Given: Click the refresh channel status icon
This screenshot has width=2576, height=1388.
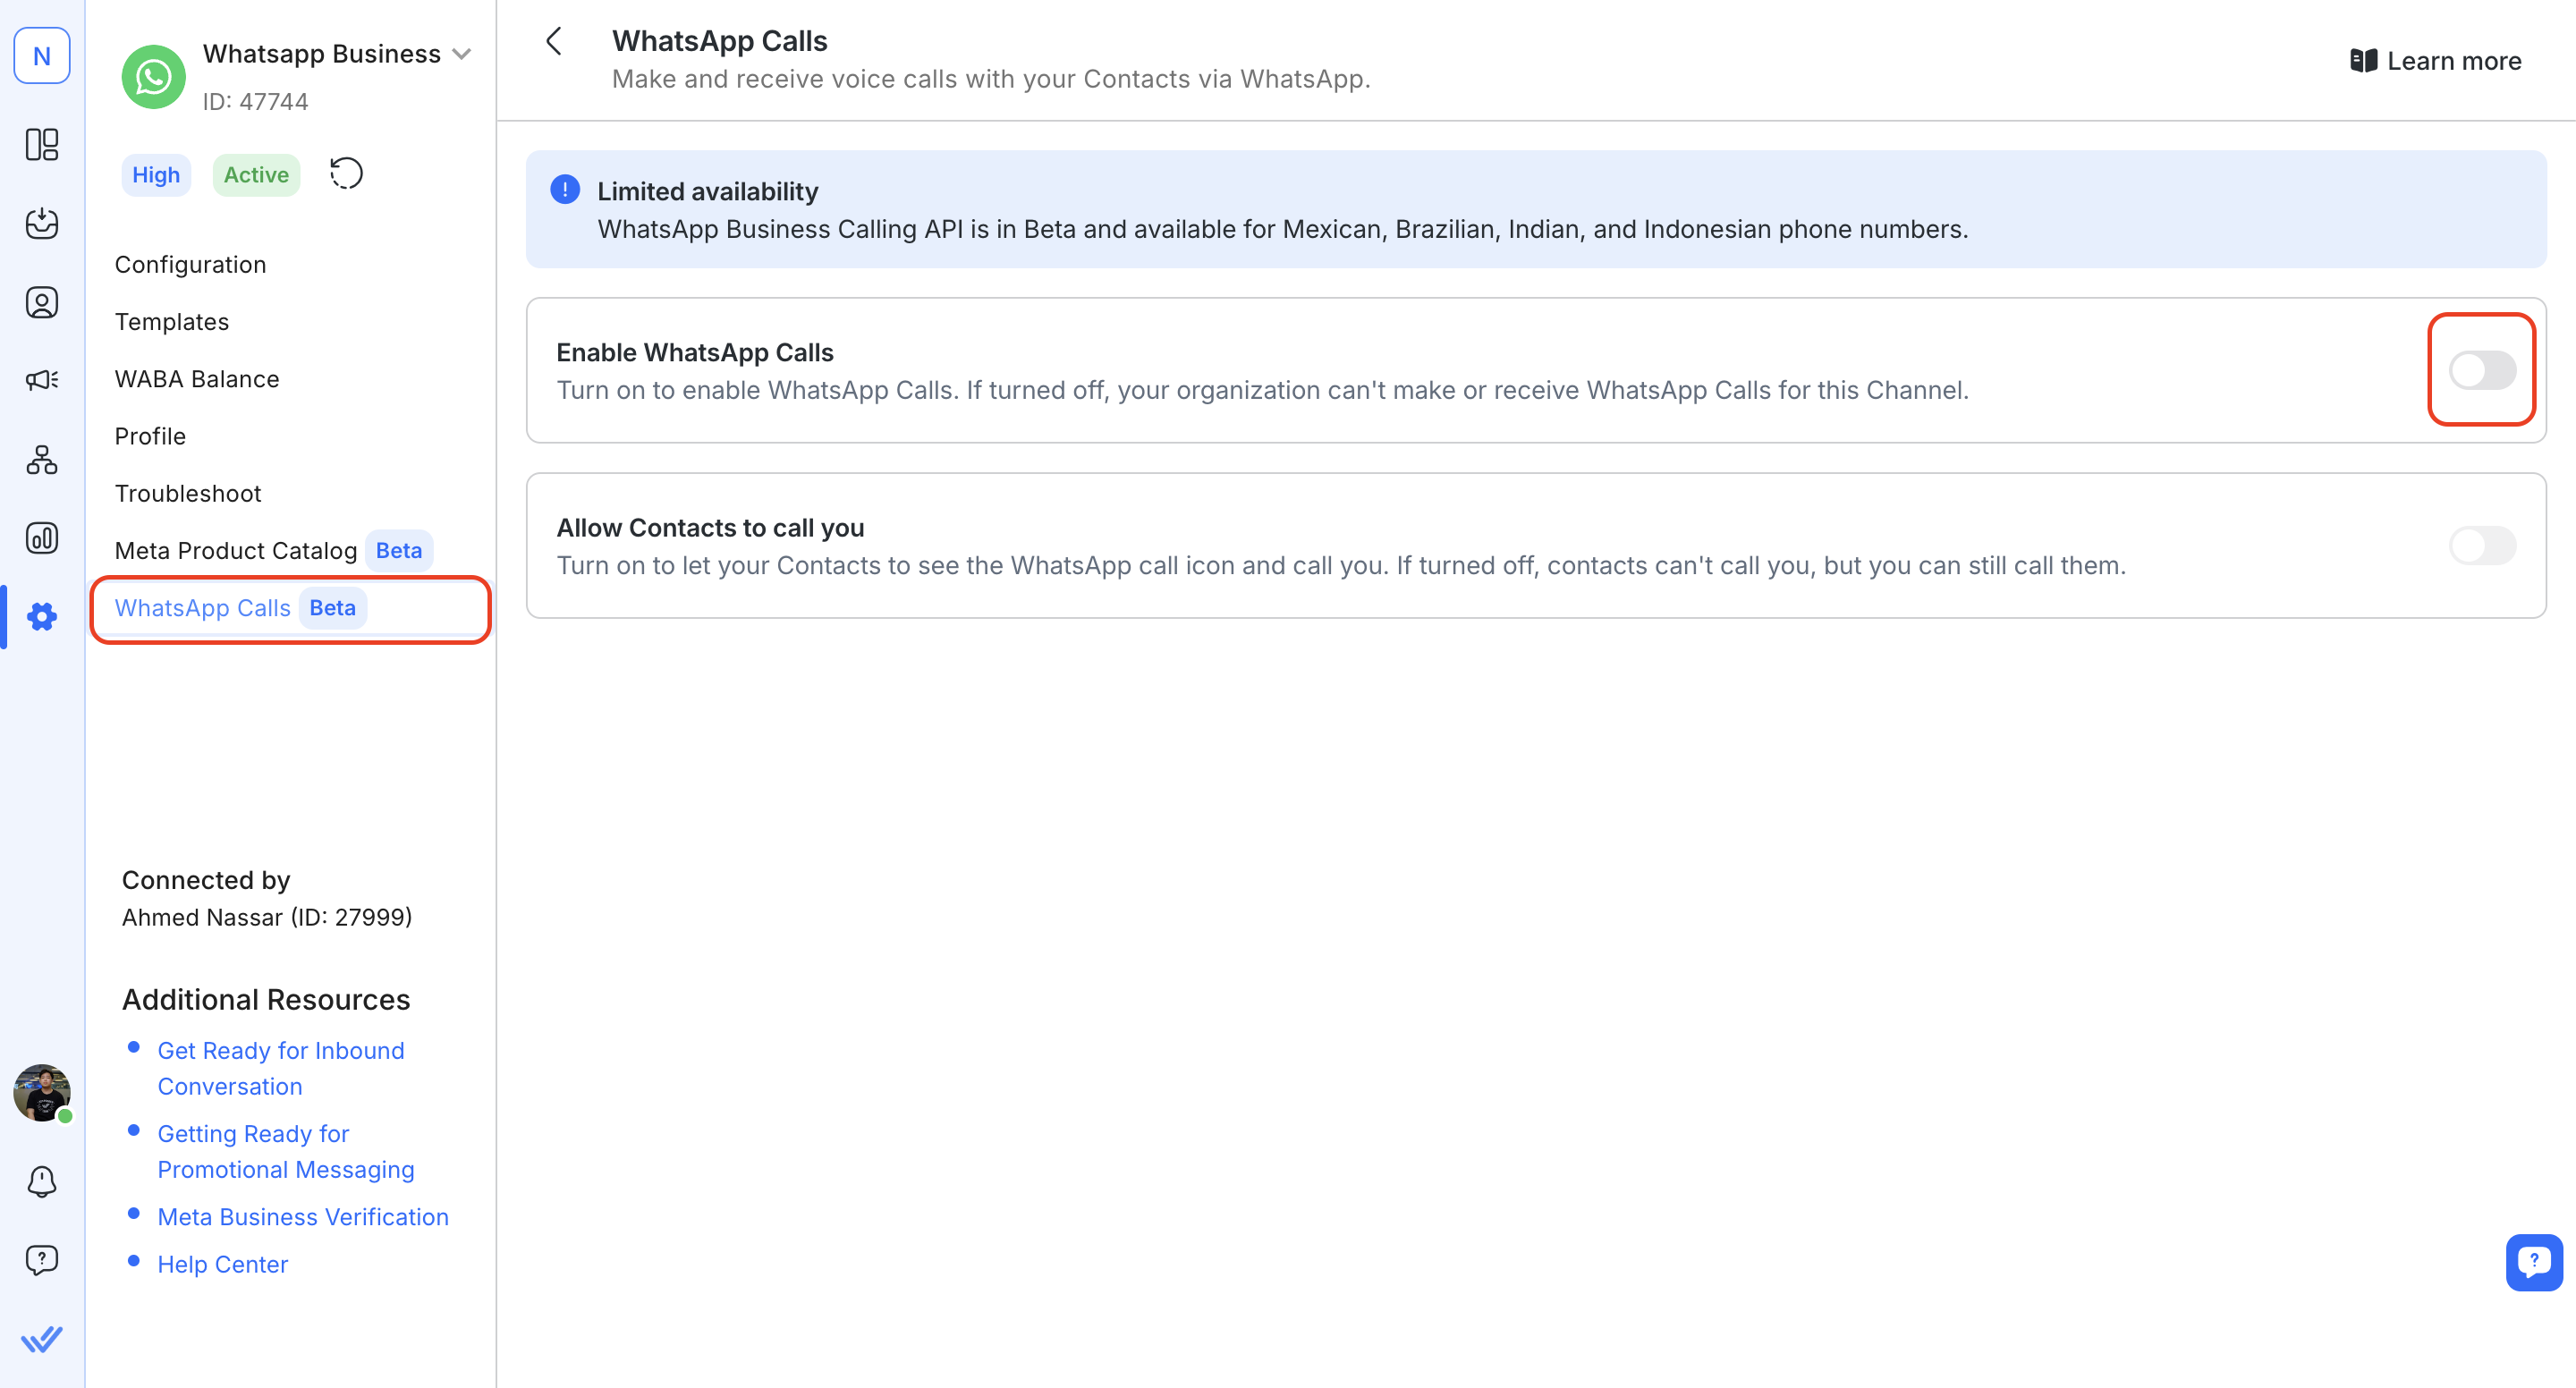Looking at the screenshot, I should [x=346, y=174].
